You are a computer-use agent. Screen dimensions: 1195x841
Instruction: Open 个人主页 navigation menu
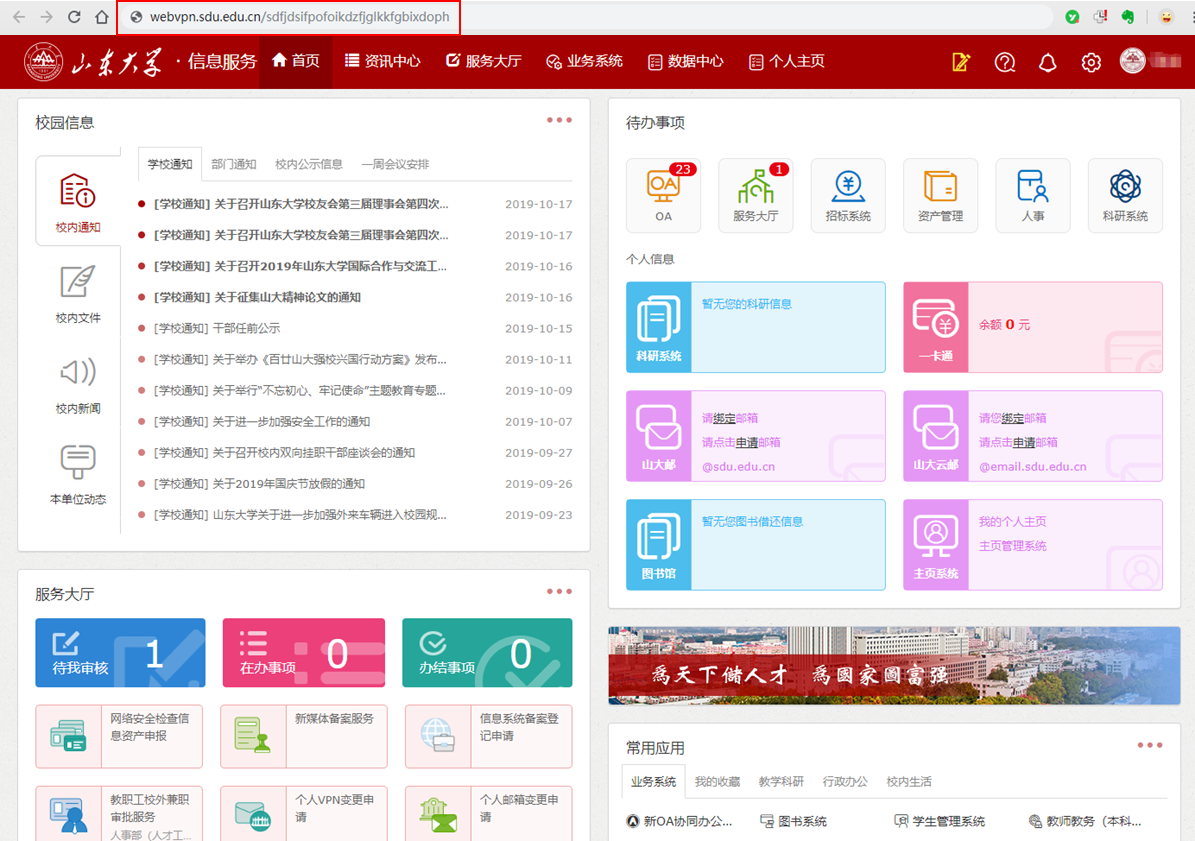pos(787,61)
